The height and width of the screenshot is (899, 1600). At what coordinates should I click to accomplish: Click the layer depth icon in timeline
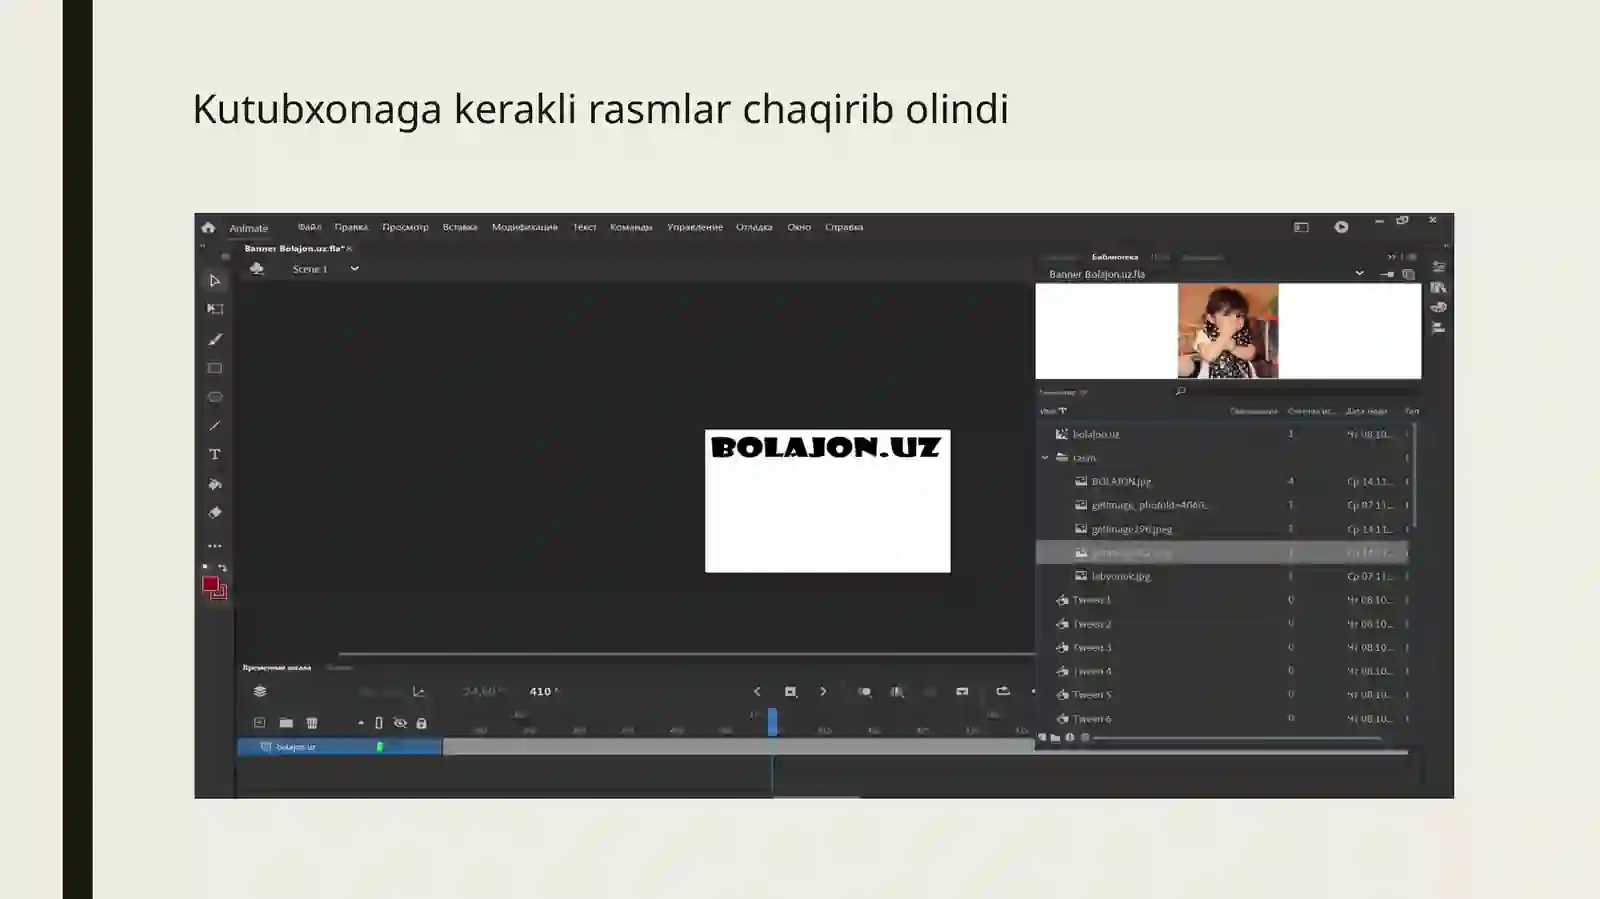tap(260, 691)
